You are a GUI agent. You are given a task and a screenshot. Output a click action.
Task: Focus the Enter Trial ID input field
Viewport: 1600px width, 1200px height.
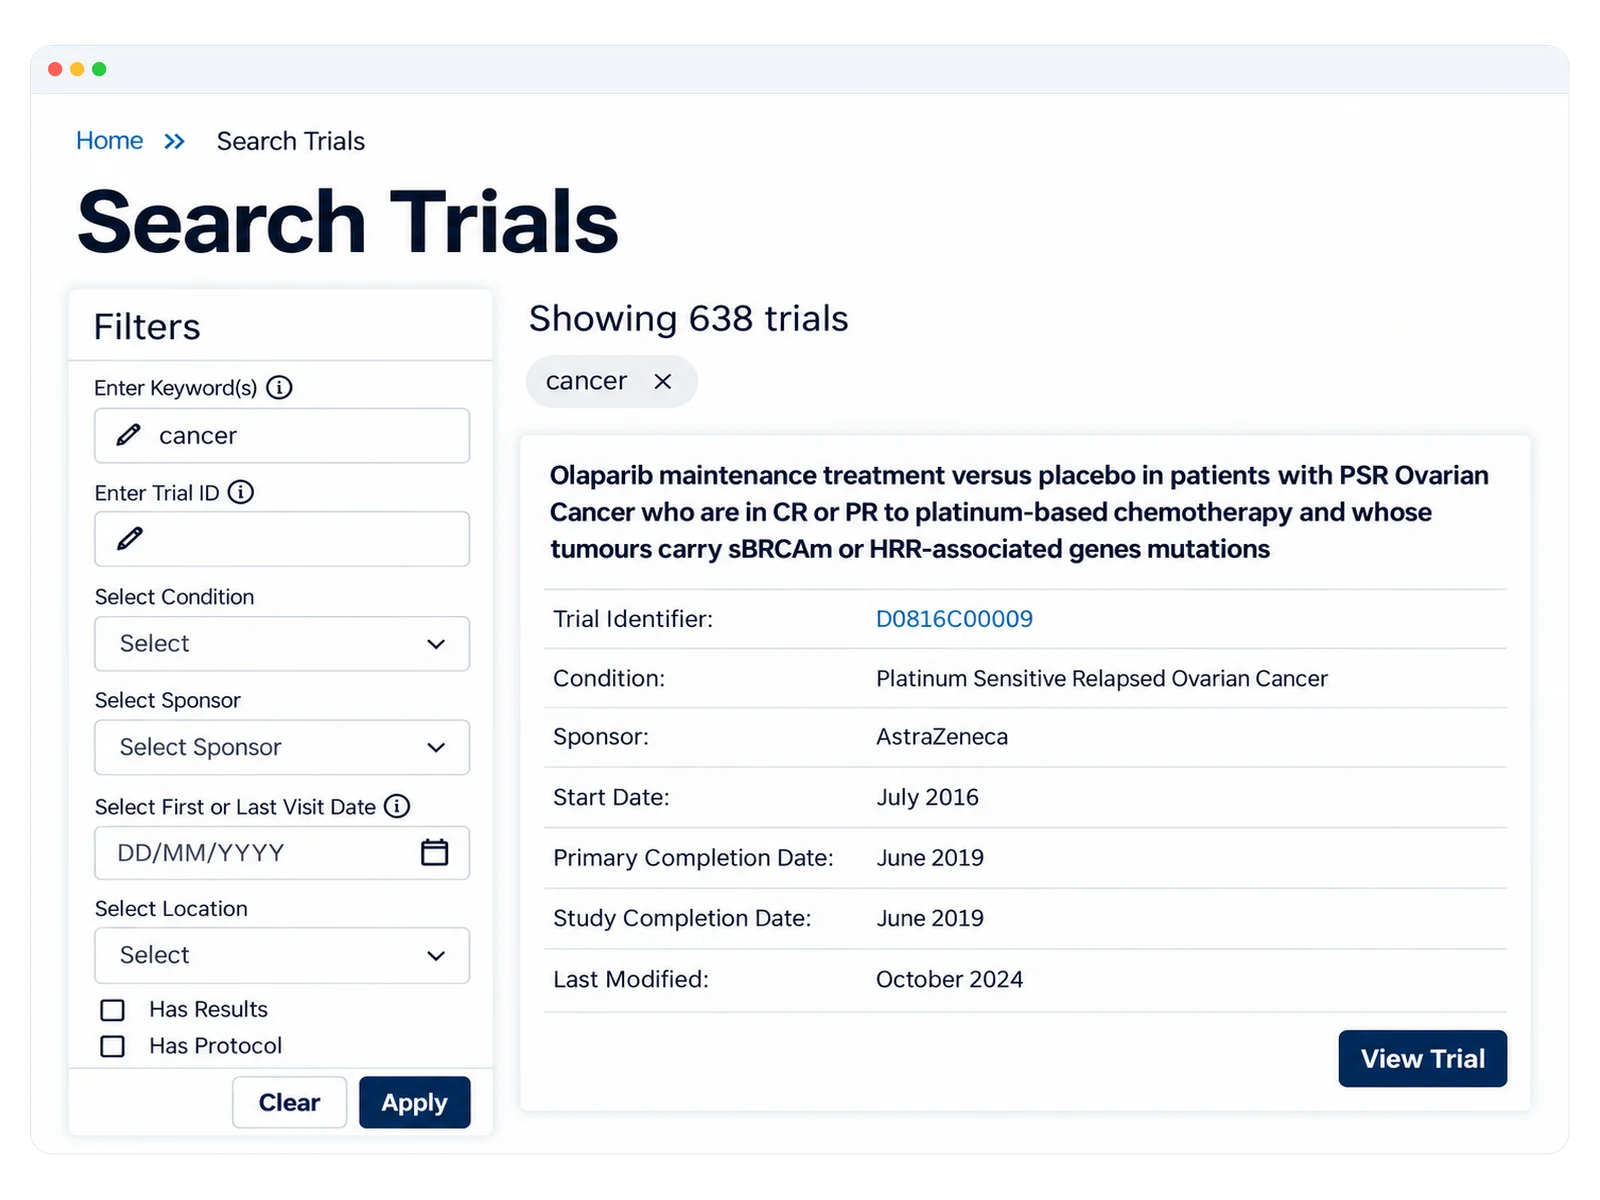(x=282, y=539)
